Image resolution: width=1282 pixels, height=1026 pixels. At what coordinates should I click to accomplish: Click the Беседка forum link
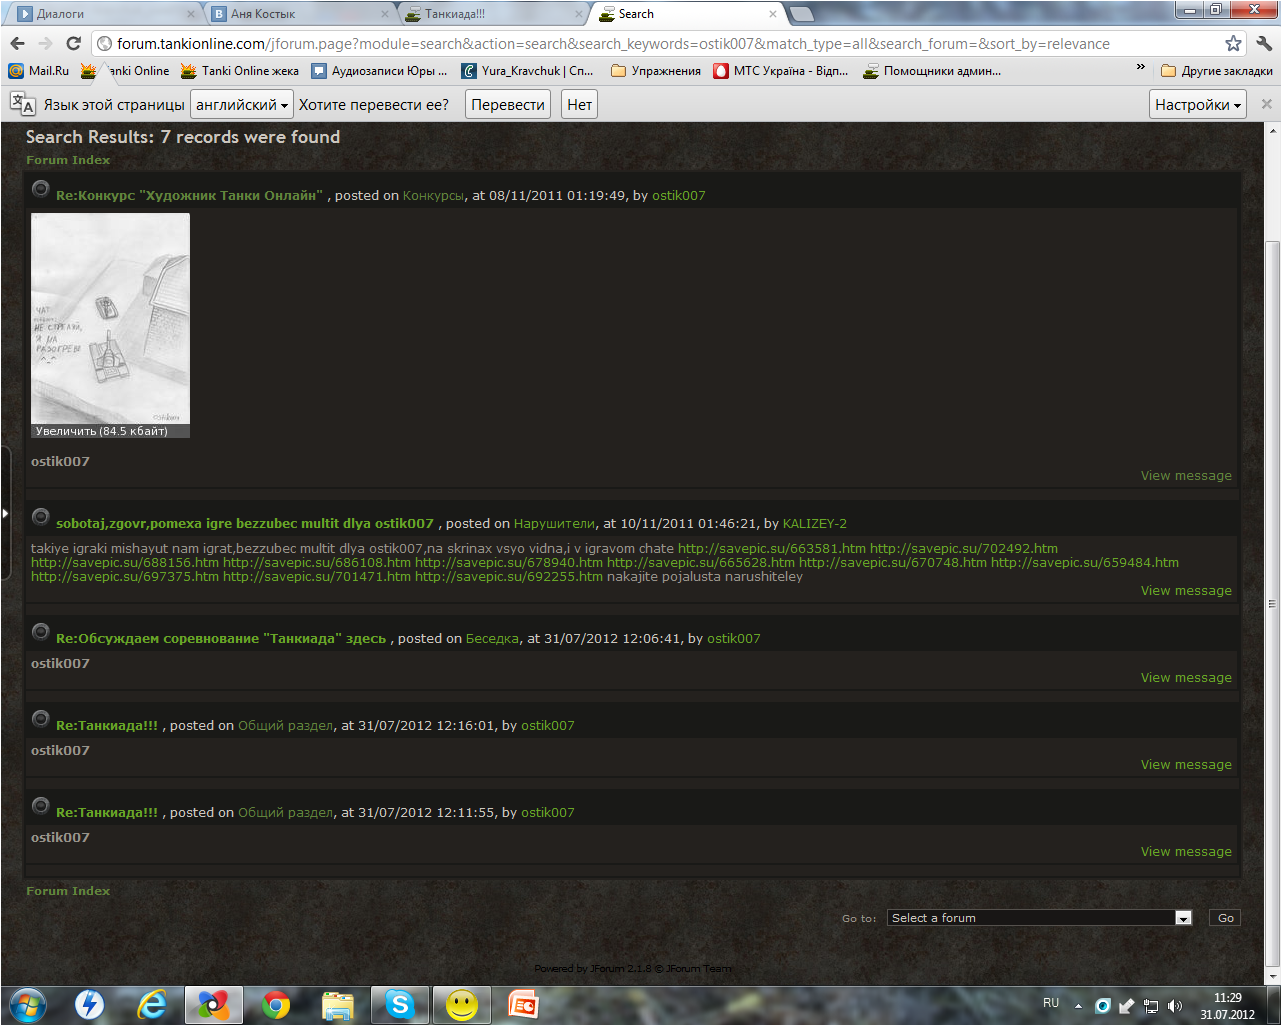click(x=492, y=639)
